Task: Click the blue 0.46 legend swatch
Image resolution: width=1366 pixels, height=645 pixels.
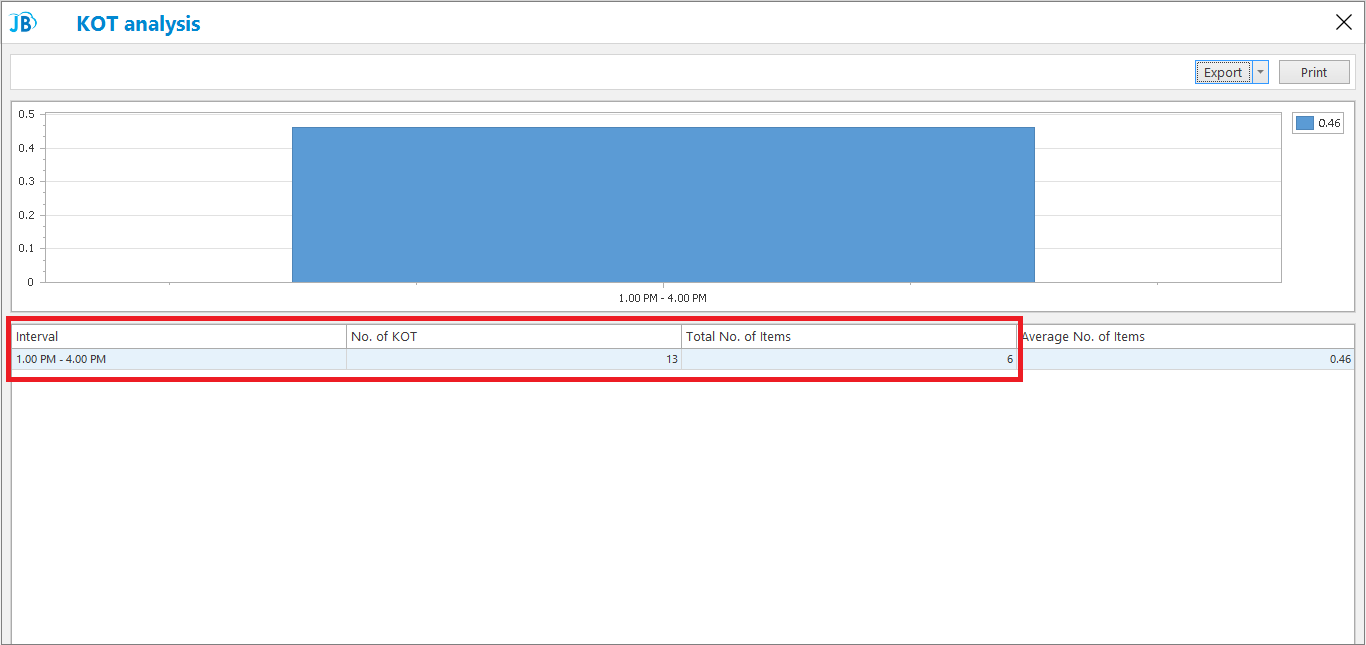Action: [1305, 123]
